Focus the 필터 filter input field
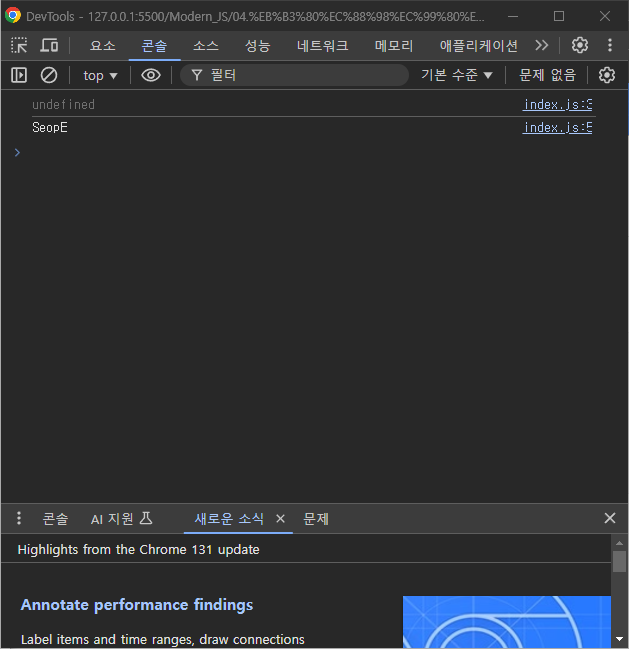Viewport: 629px width, 649px height. (x=294, y=75)
